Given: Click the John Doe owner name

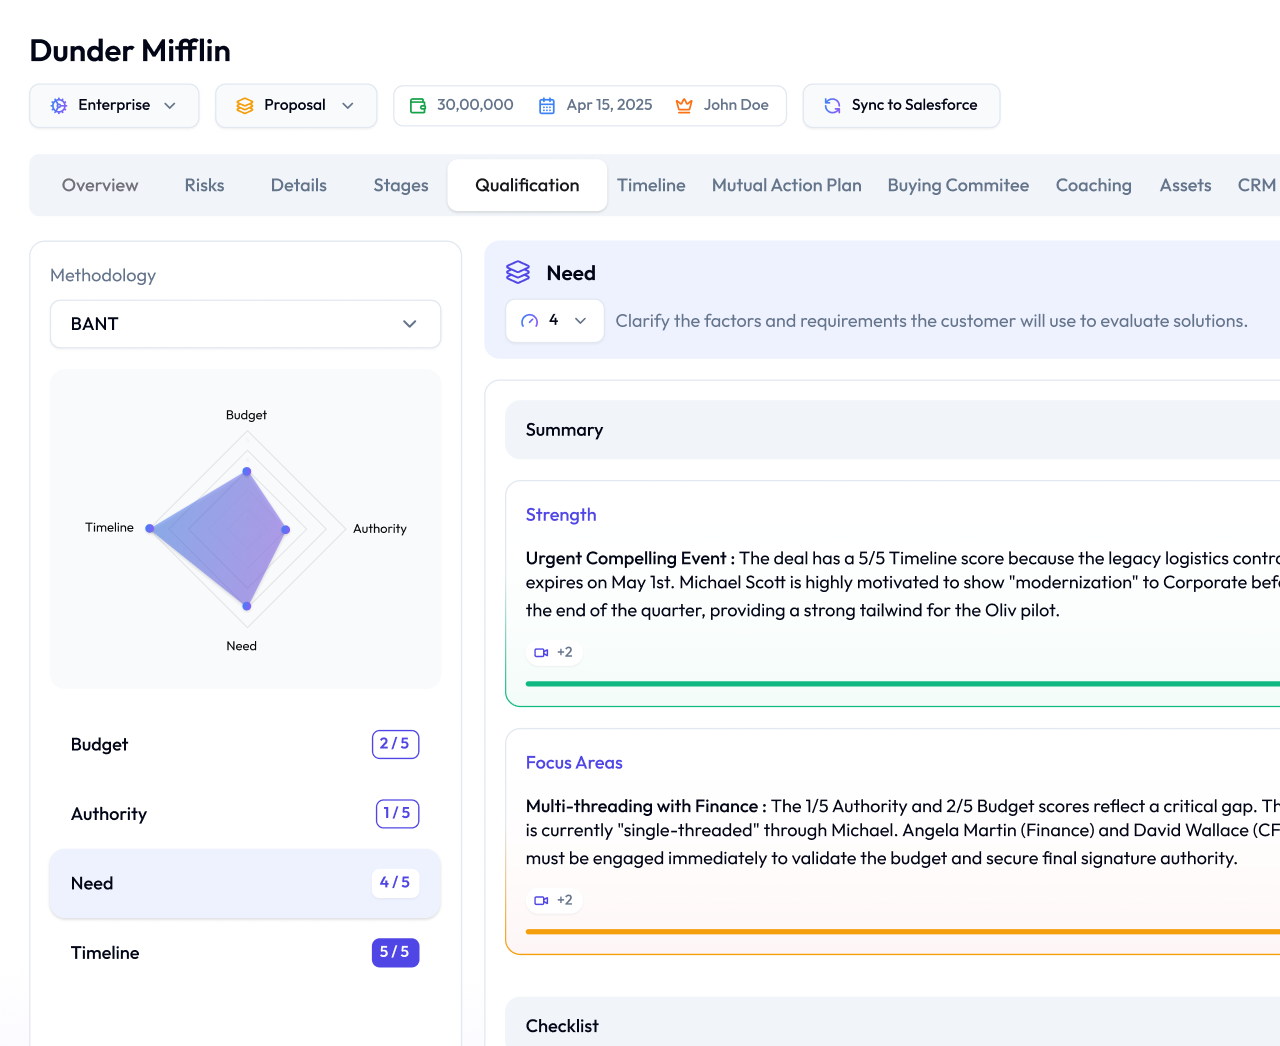Looking at the screenshot, I should [736, 105].
